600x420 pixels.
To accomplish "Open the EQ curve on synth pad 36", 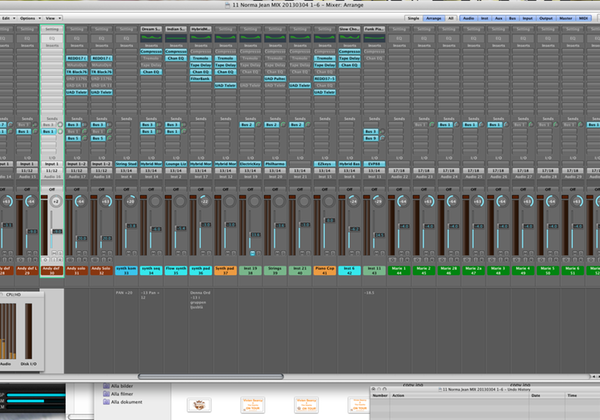I will 201,38.
